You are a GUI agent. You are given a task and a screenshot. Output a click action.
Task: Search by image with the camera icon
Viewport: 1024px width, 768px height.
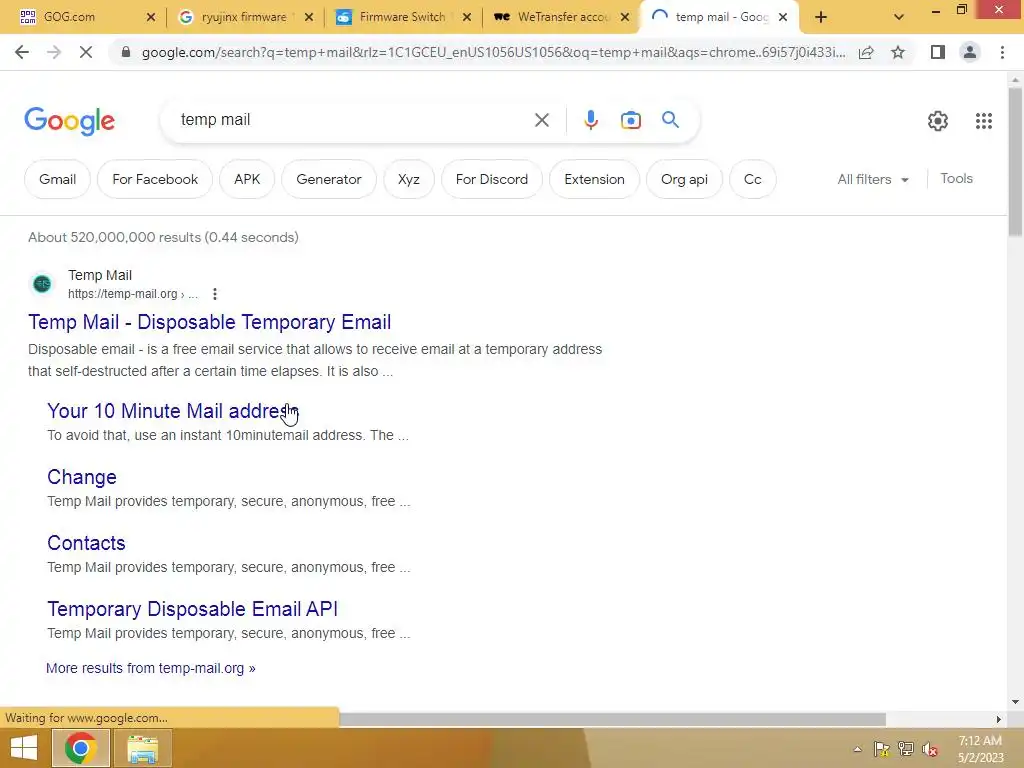[631, 120]
